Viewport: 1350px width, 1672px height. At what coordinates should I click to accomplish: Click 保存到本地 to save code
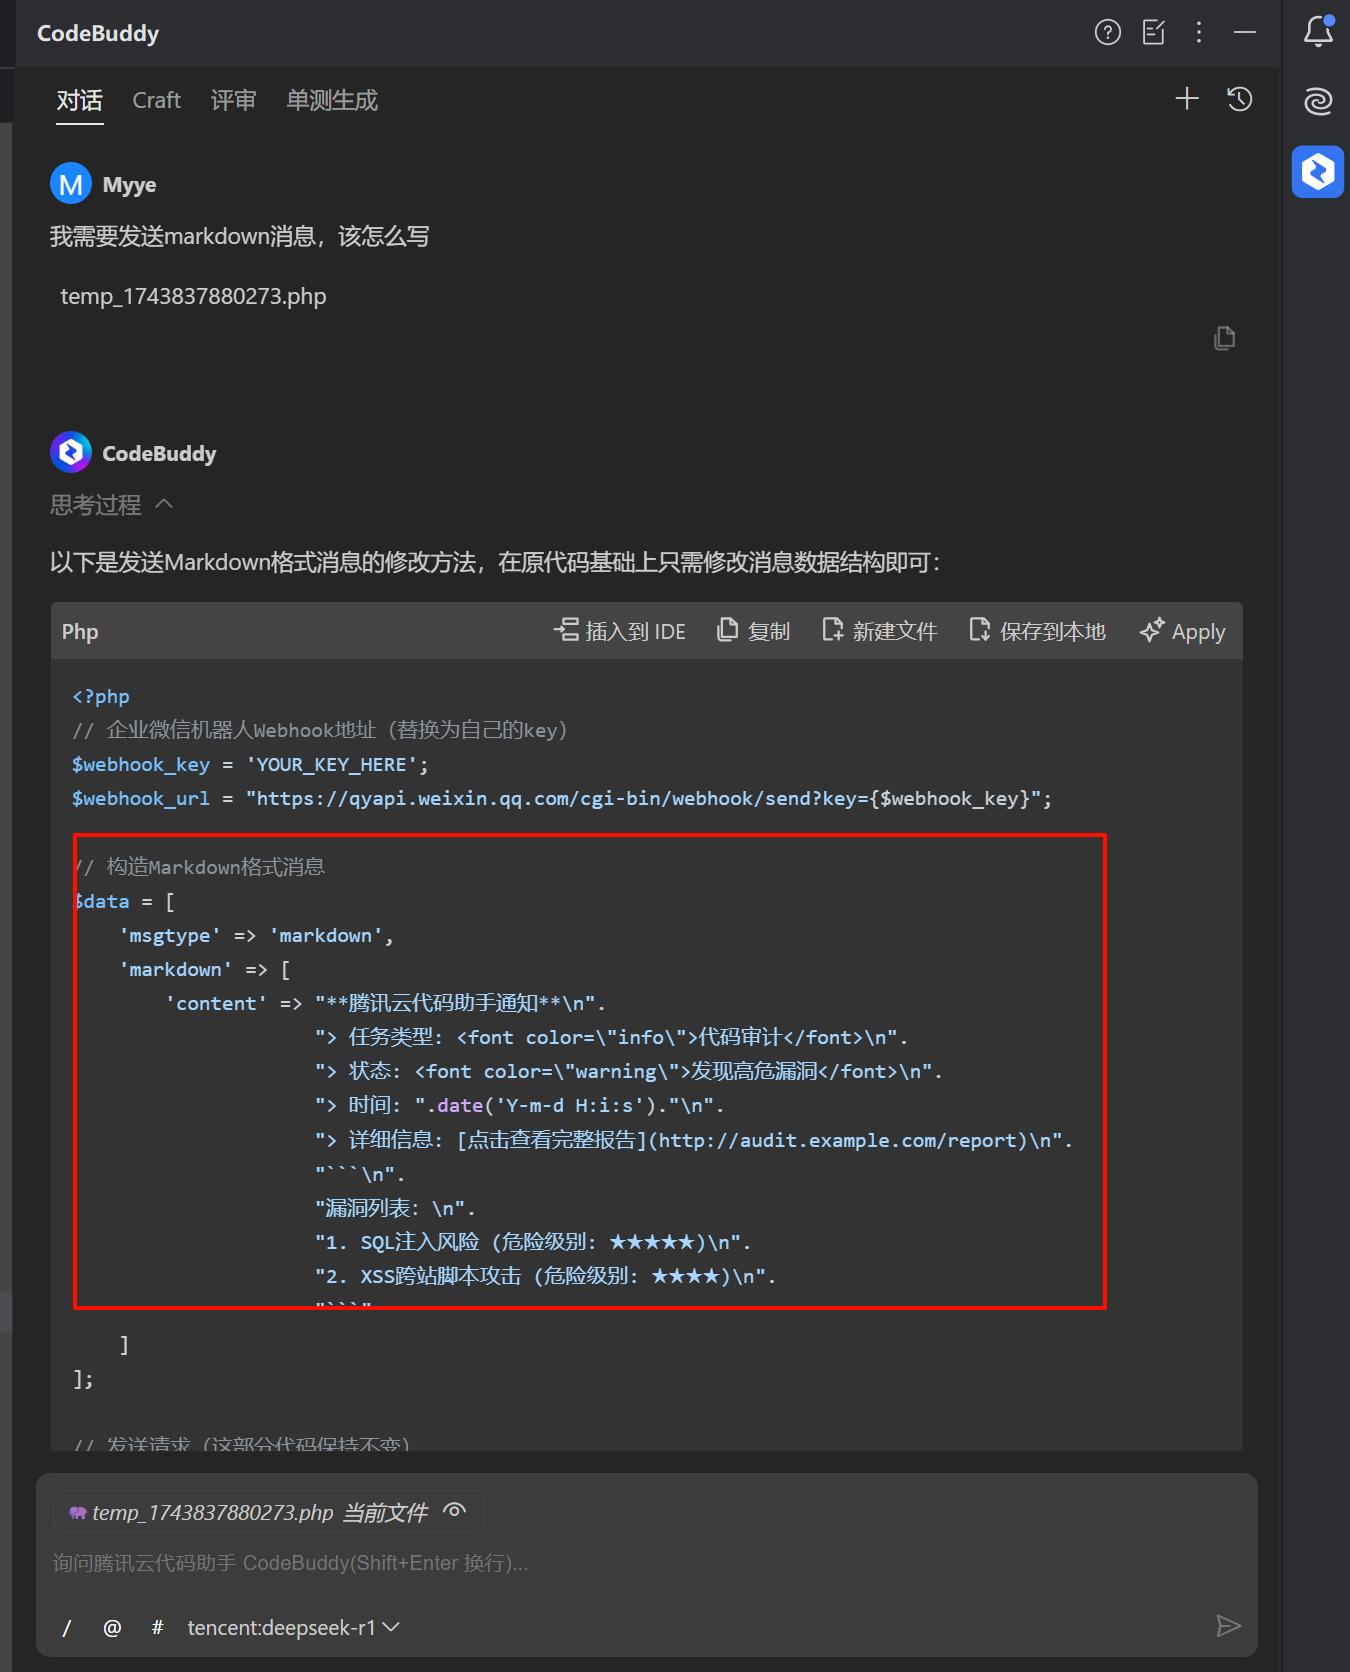point(1037,631)
